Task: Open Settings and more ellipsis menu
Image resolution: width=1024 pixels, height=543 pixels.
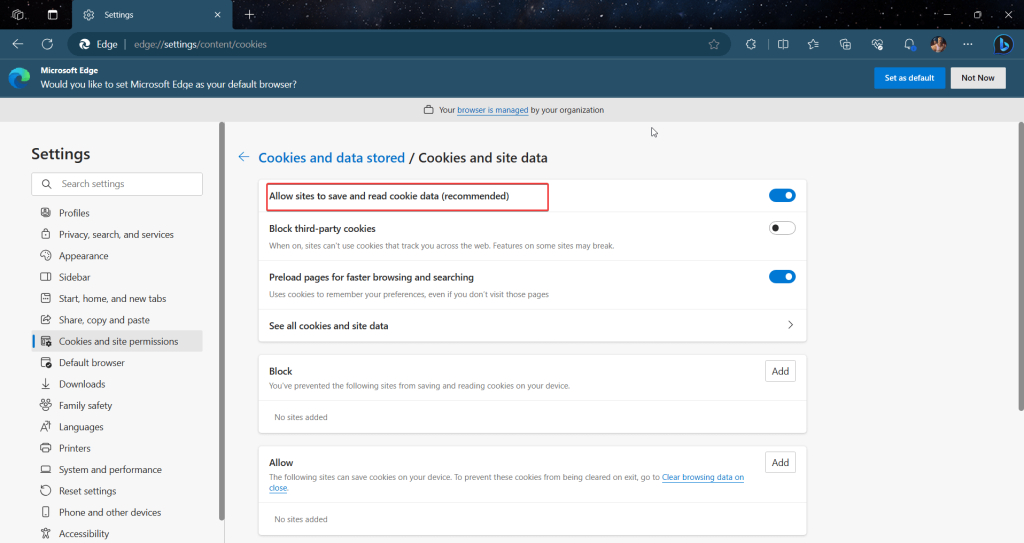Action: (x=968, y=44)
